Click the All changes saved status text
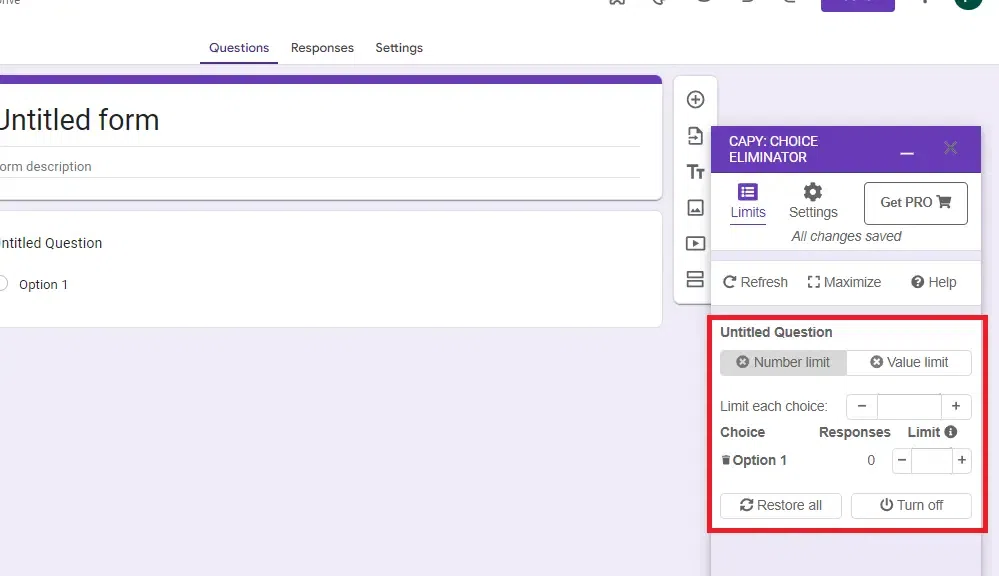This screenshot has height=576, width=999. coord(846,236)
